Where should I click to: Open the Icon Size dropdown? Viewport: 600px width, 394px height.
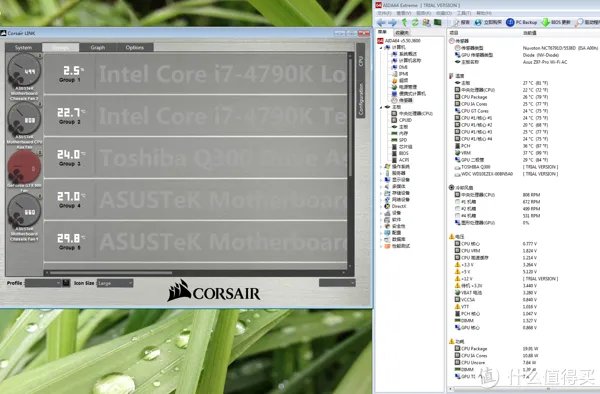115,283
